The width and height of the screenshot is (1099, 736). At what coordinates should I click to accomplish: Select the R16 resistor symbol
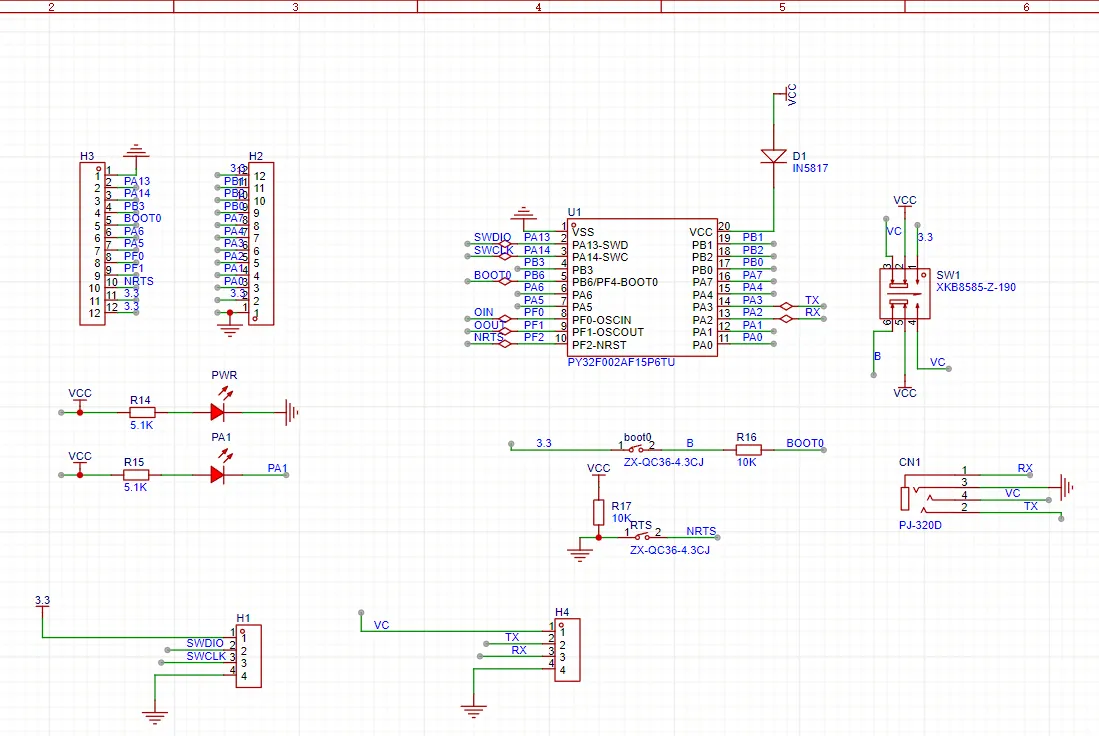coord(747,450)
